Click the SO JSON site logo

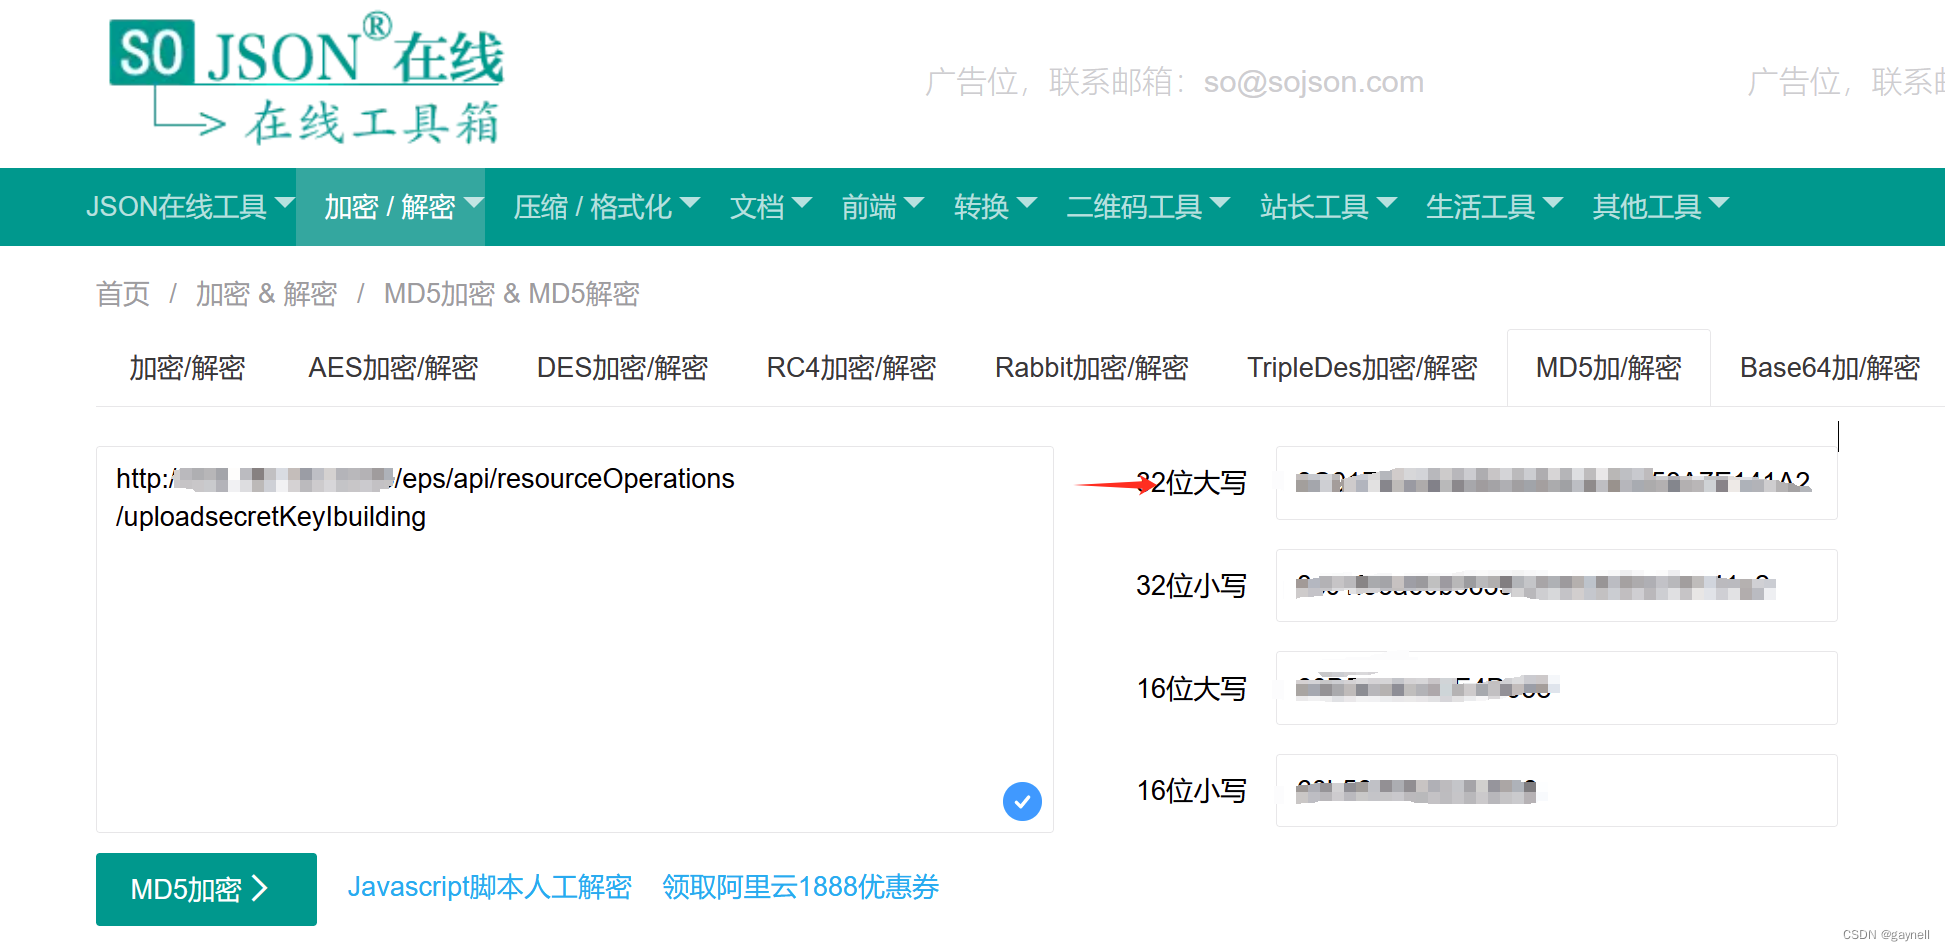(306, 80)
